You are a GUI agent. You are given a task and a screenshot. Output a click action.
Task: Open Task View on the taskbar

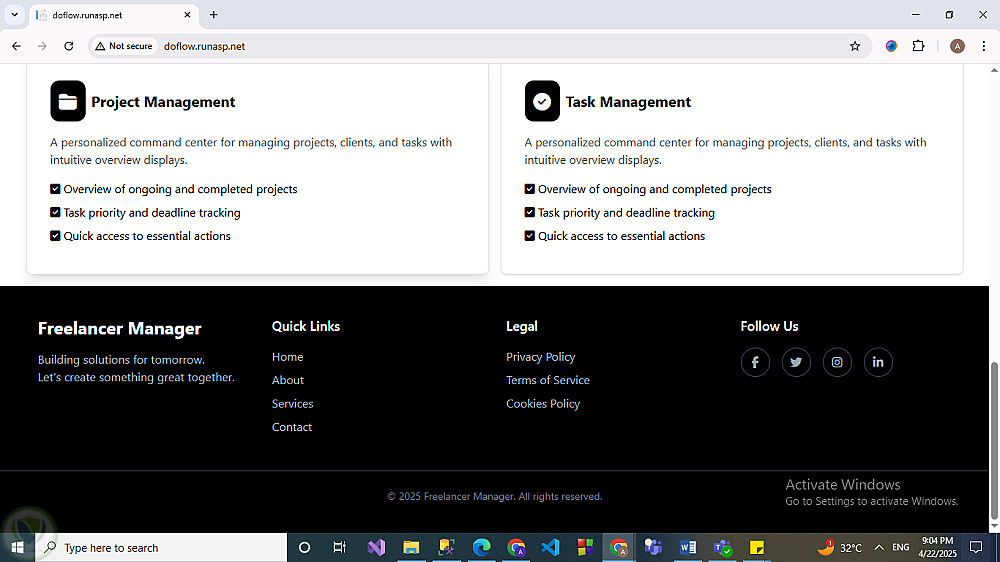(x=340, y=547)
